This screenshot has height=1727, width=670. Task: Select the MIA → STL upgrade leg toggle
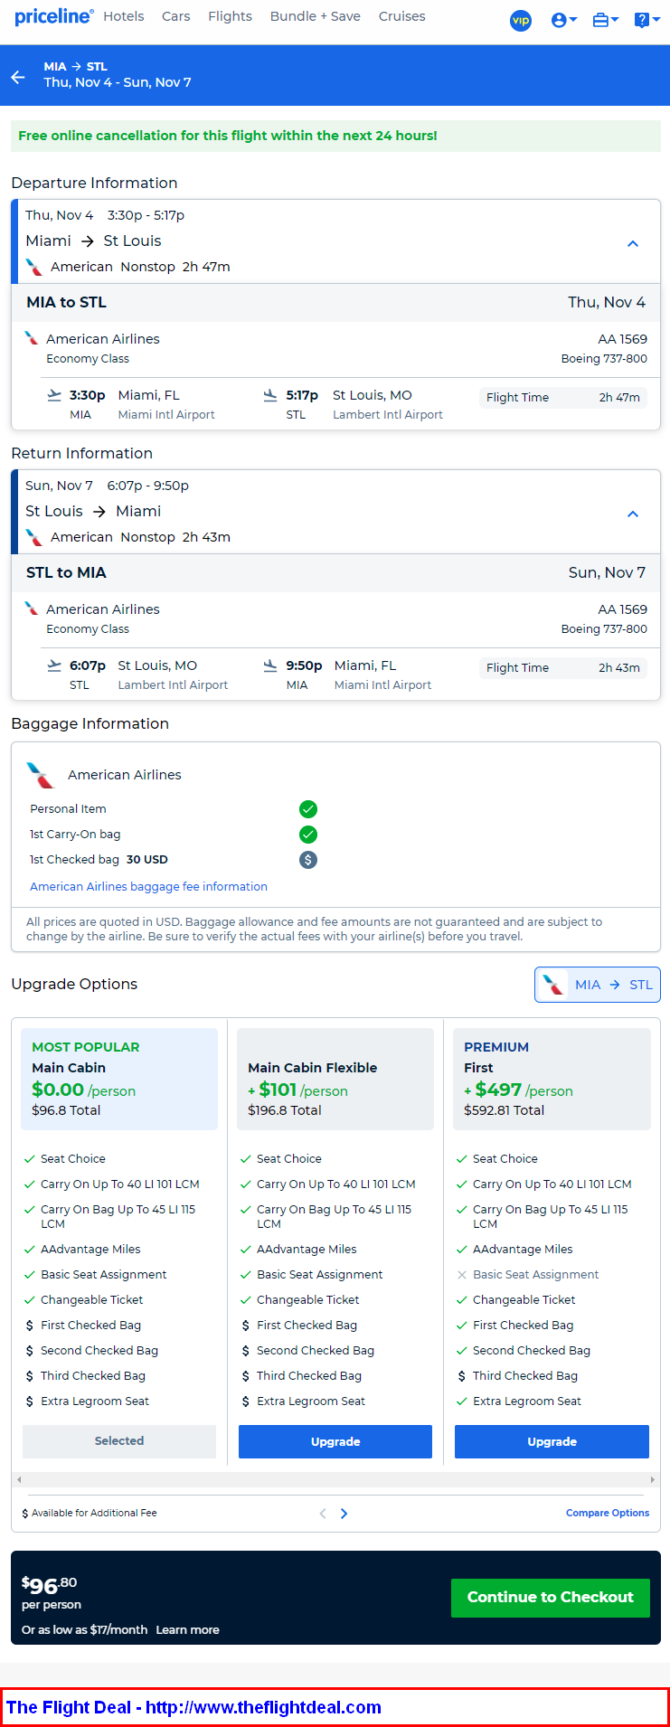click(598, 984)
